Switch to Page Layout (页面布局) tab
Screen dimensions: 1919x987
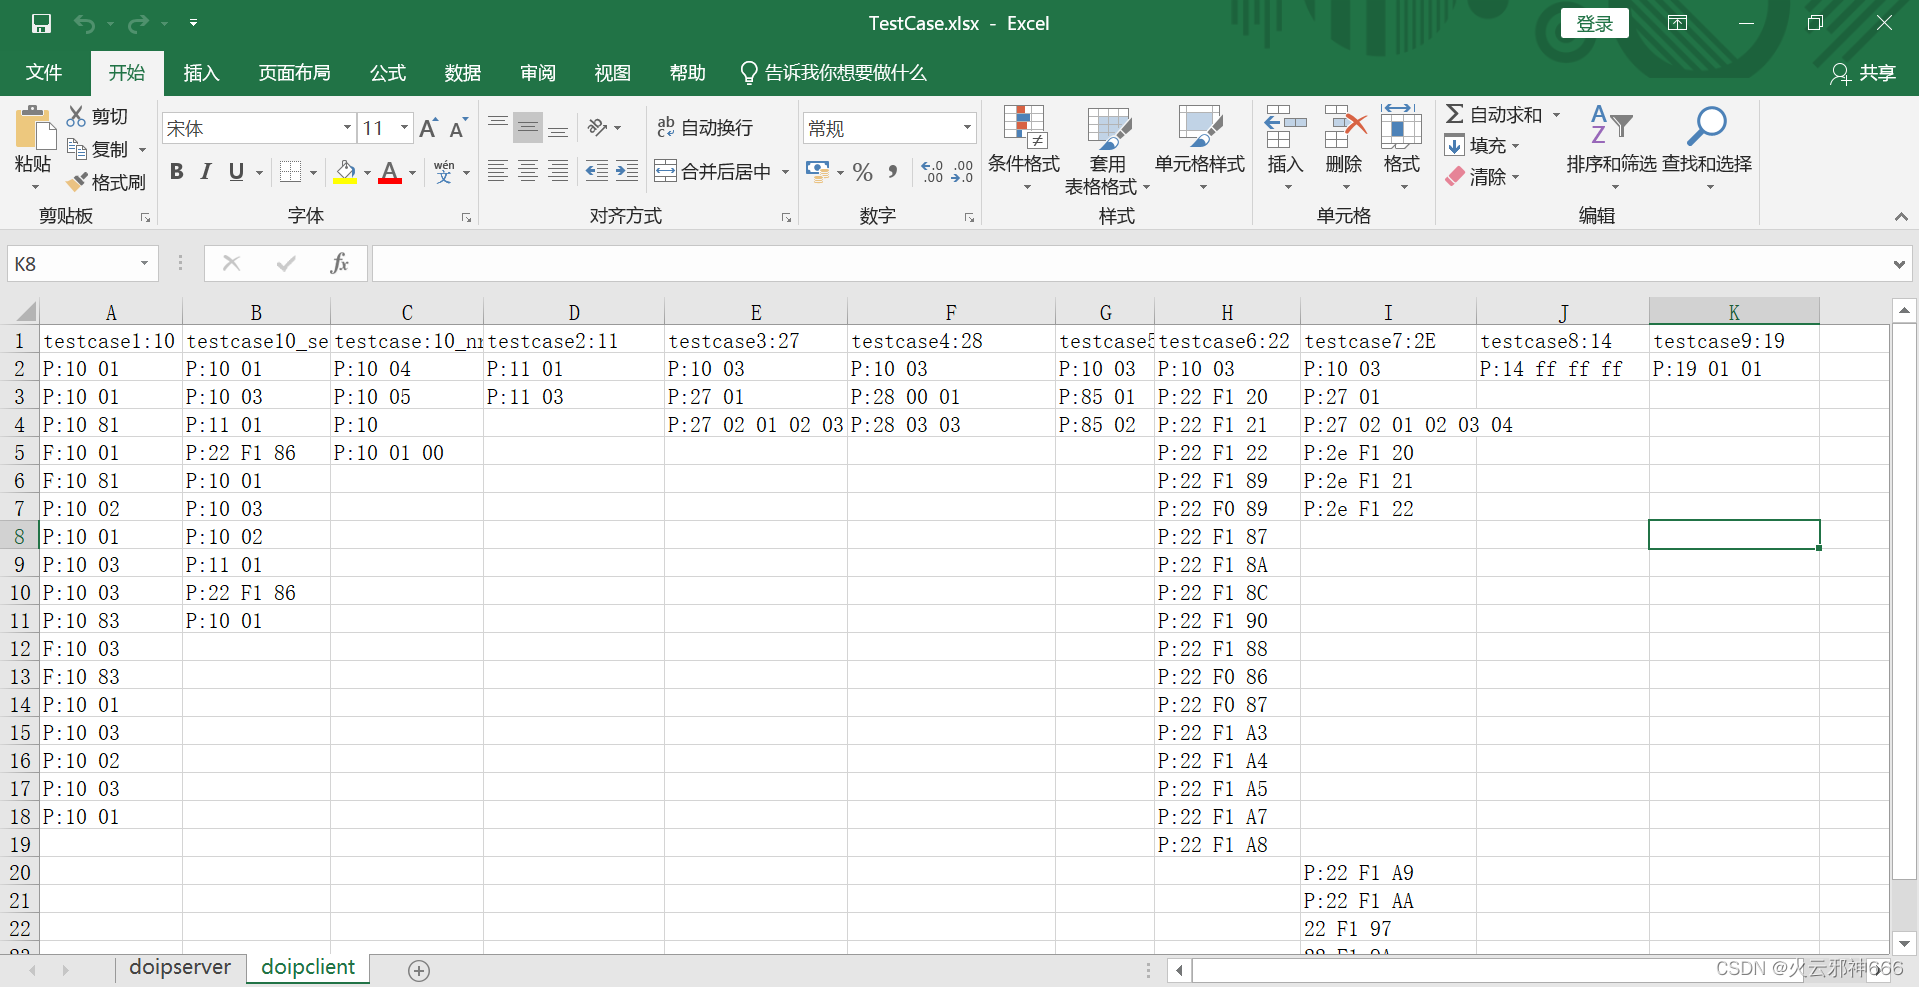click(294, 73)
